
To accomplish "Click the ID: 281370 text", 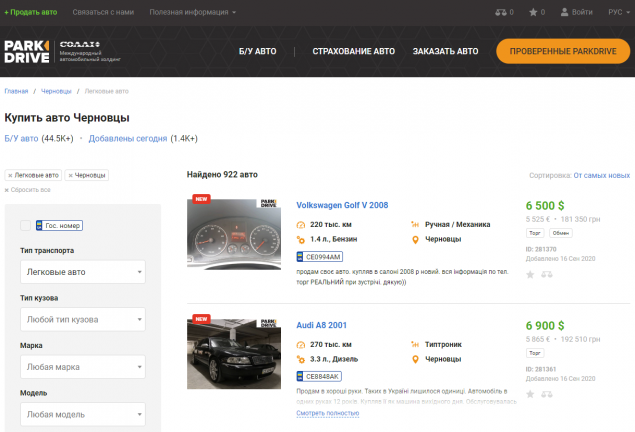I will tap(541, 249).
